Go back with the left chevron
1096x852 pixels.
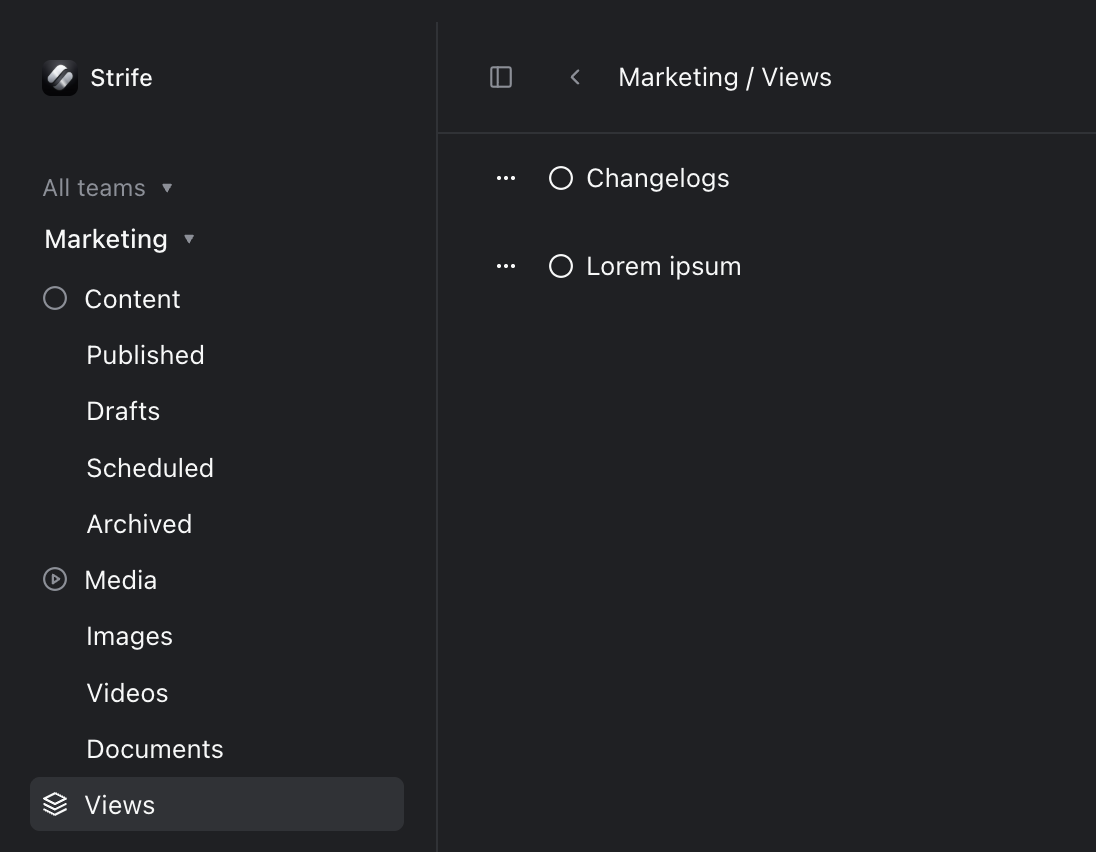575,77
